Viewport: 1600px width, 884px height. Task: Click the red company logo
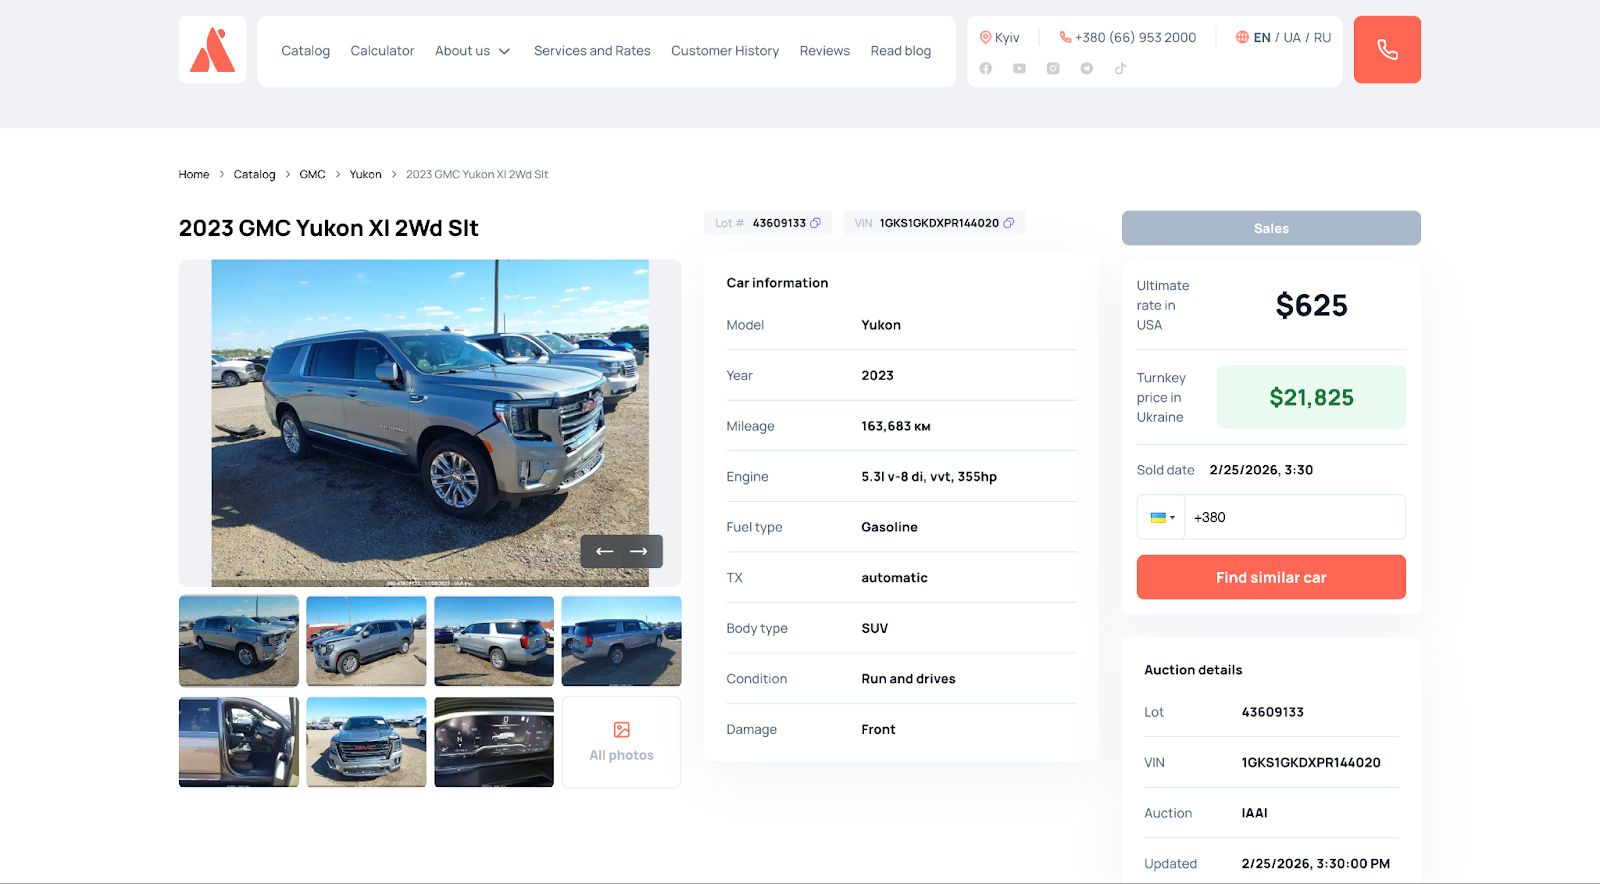click(x=212, y=50)
